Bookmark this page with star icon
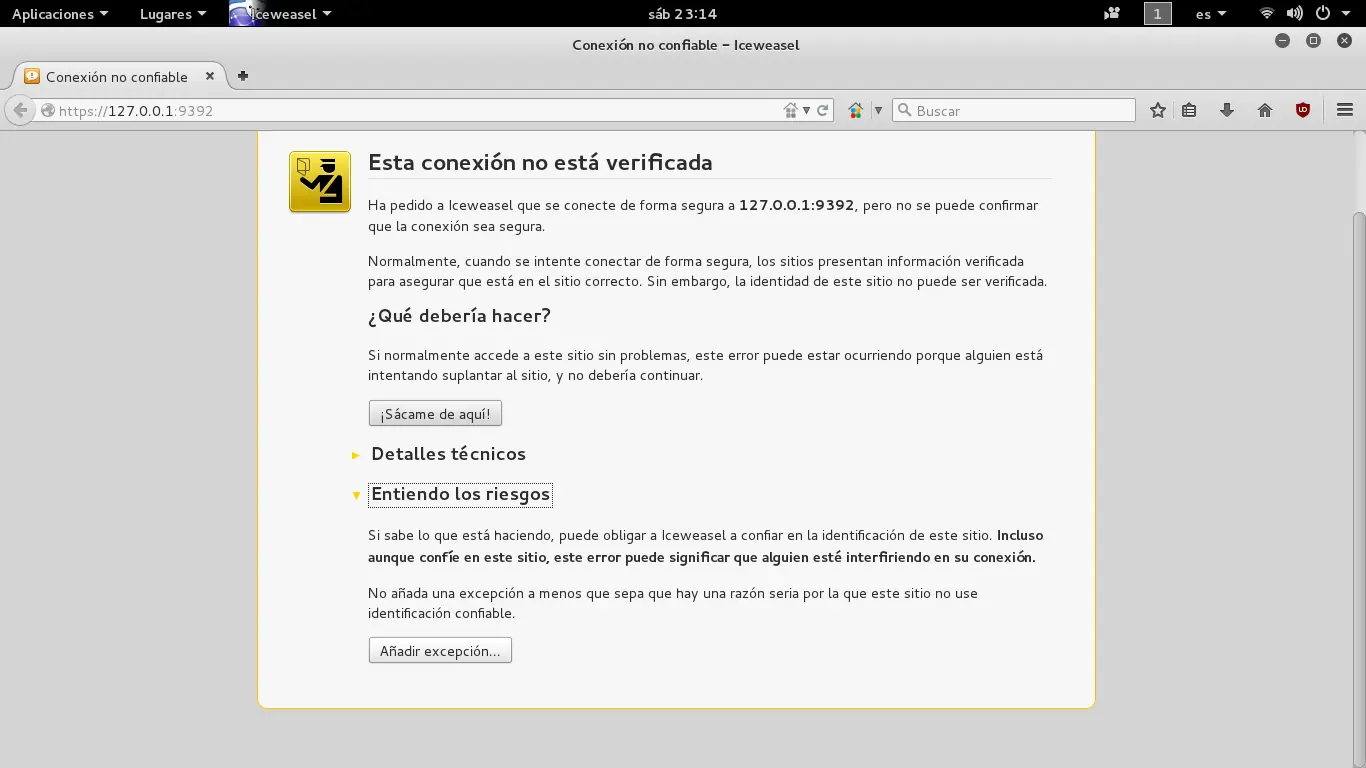Viewport: 1366px width, 768px height. tap(1157, 110)
